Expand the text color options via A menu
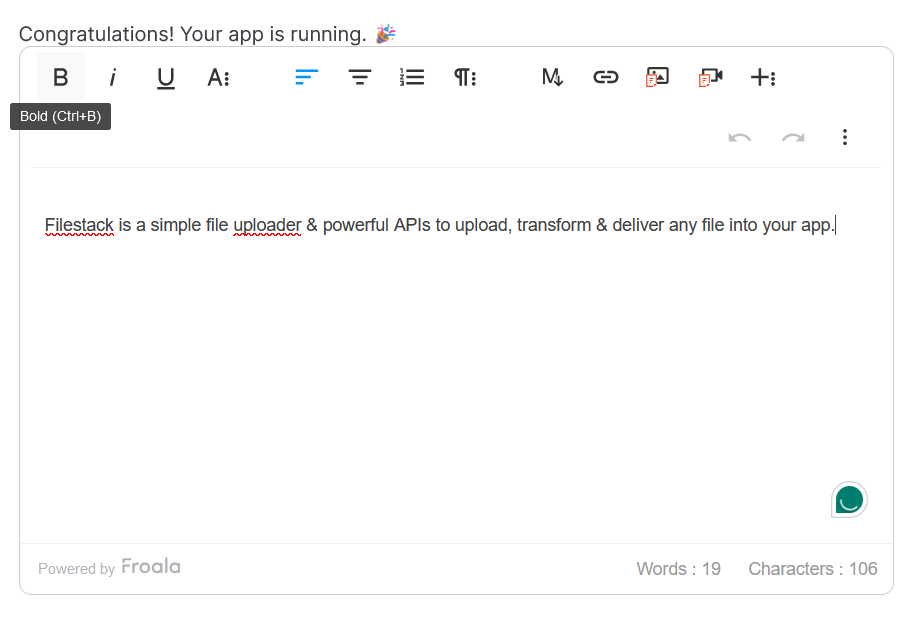This screenshot has width=907, height=632. (218, 77)
